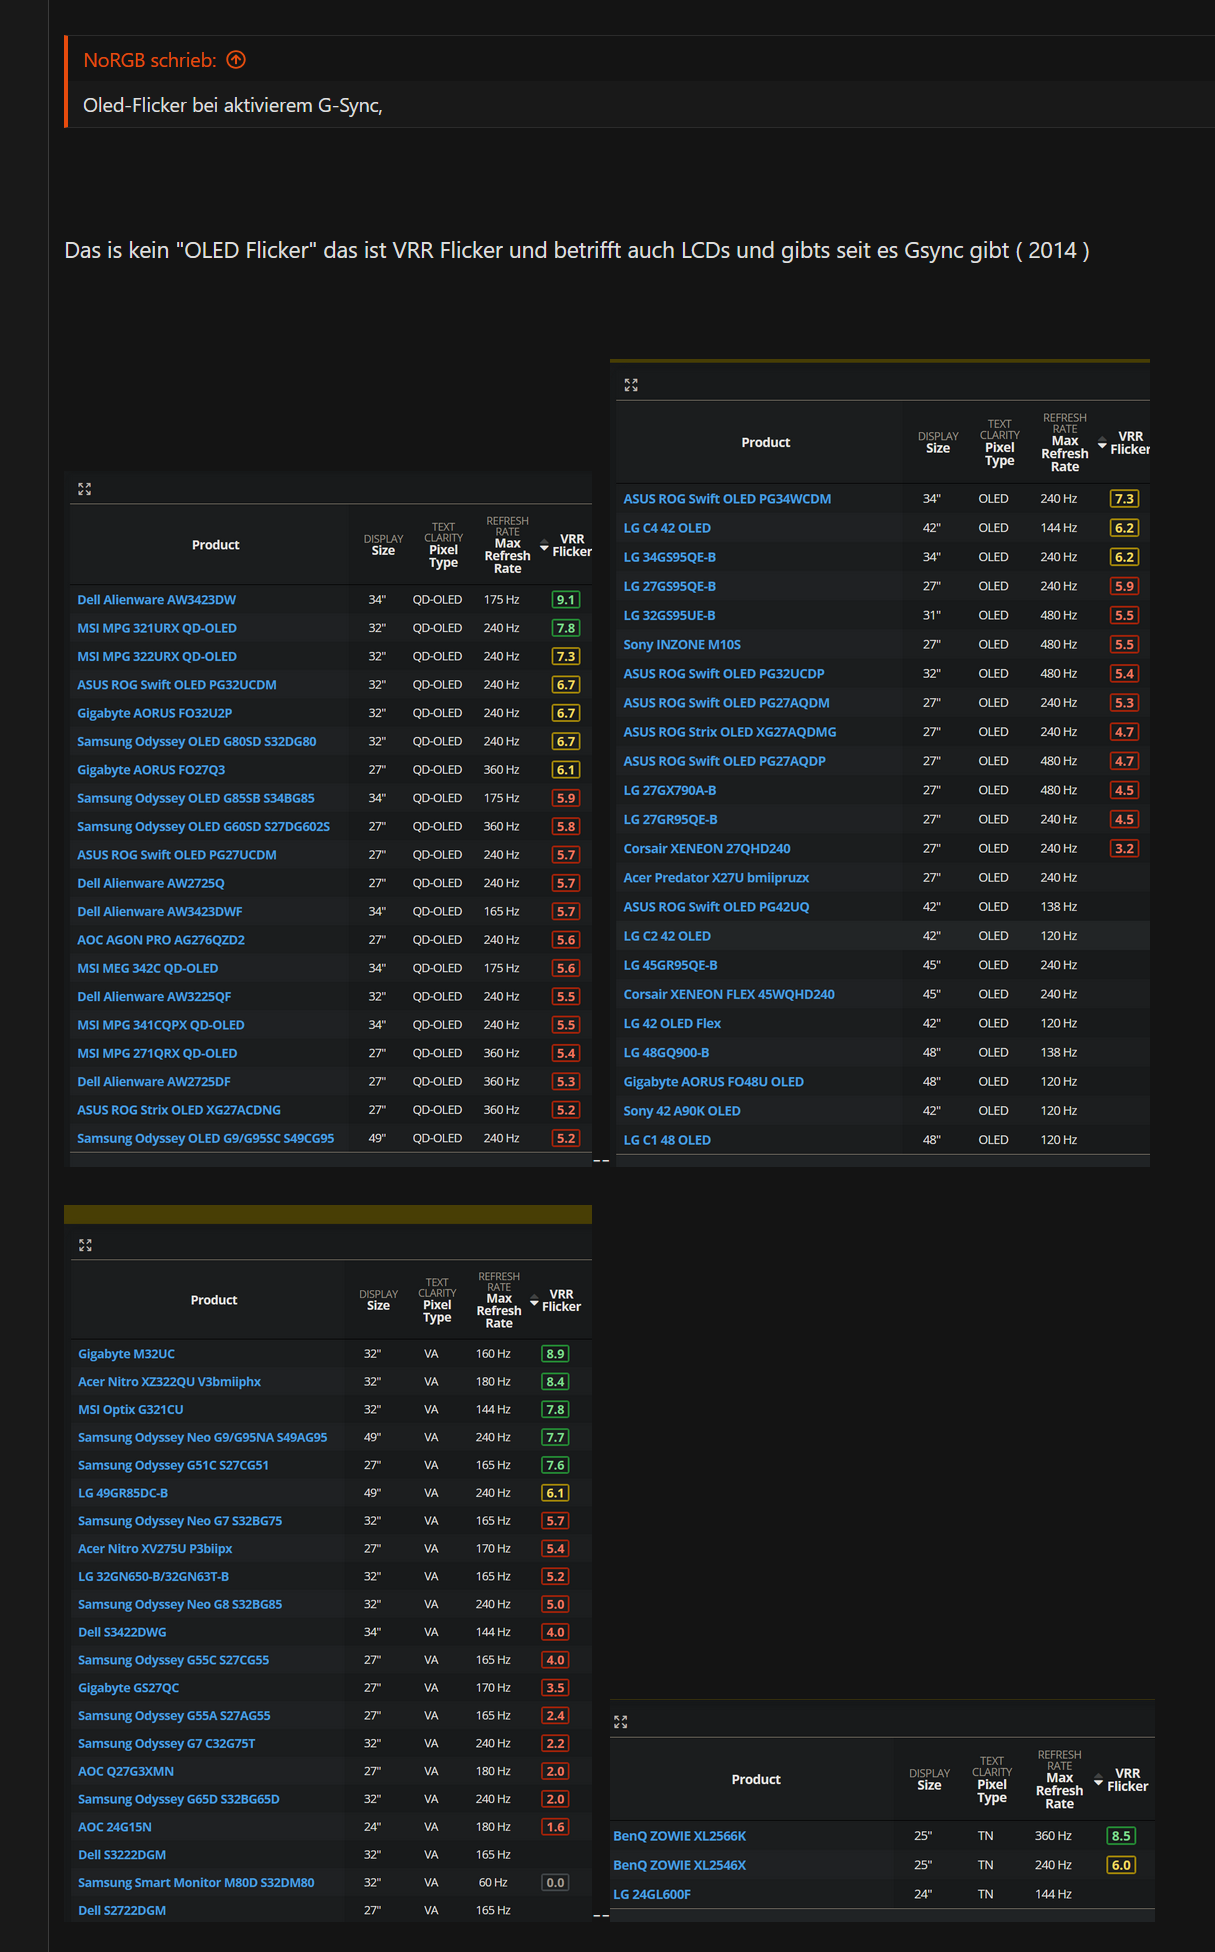Screen dimensions: 1215x1952
Task: Open Acer Predator X27U bmiiprzx link
Action: 716,878
